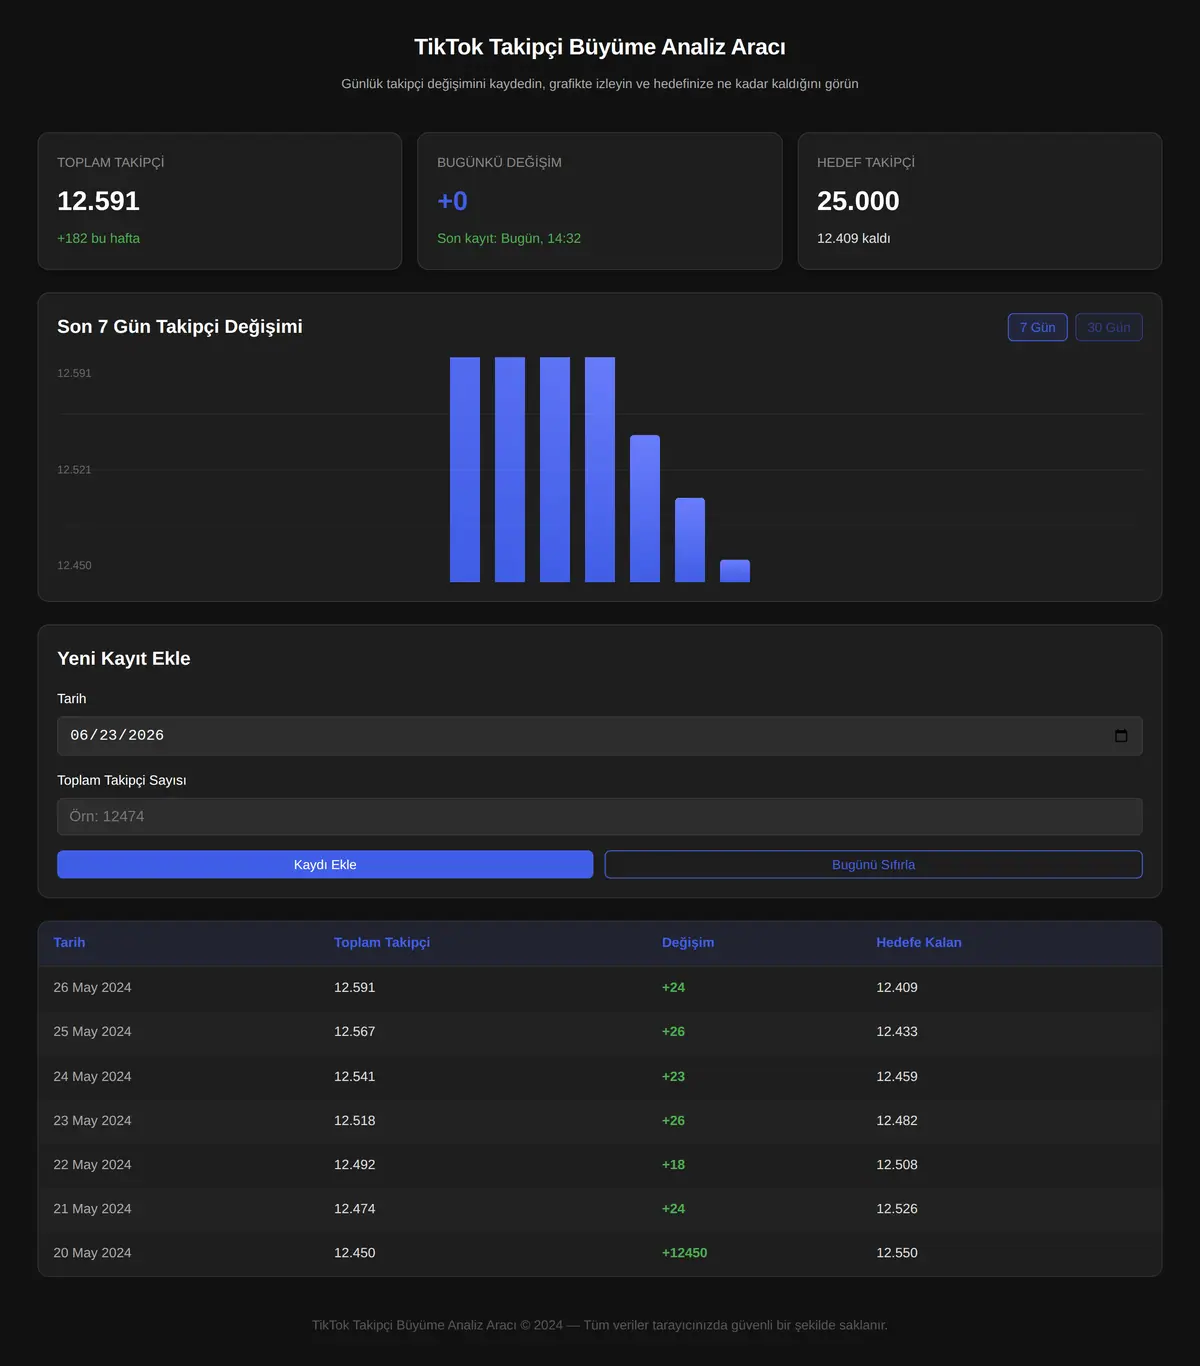The image size is (1200, 1366).
Task: Click the 25 May 2024 date cell
Action: point(92,1032)
